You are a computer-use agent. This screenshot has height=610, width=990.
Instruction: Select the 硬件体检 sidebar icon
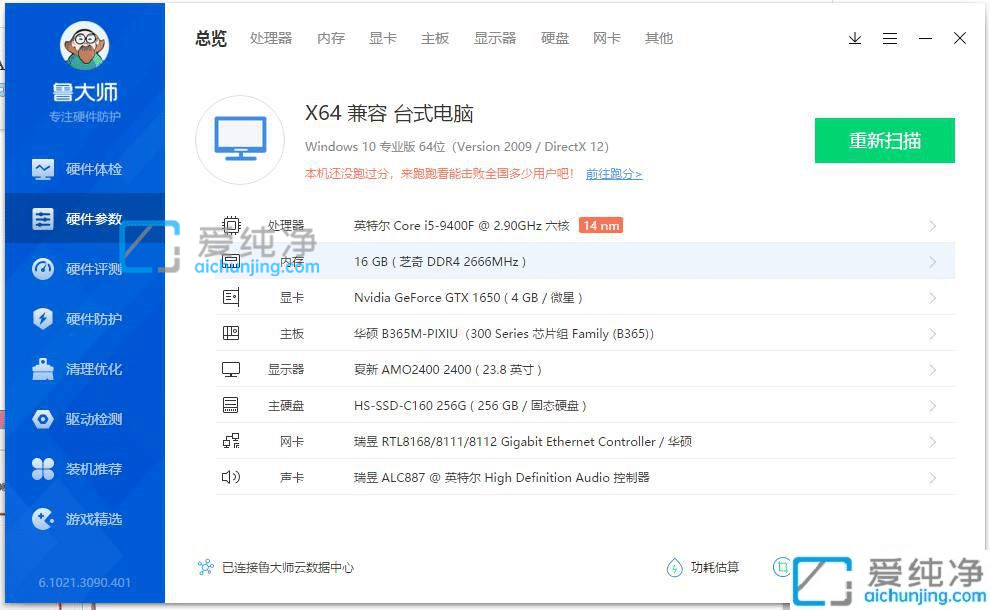pos(84,168)
